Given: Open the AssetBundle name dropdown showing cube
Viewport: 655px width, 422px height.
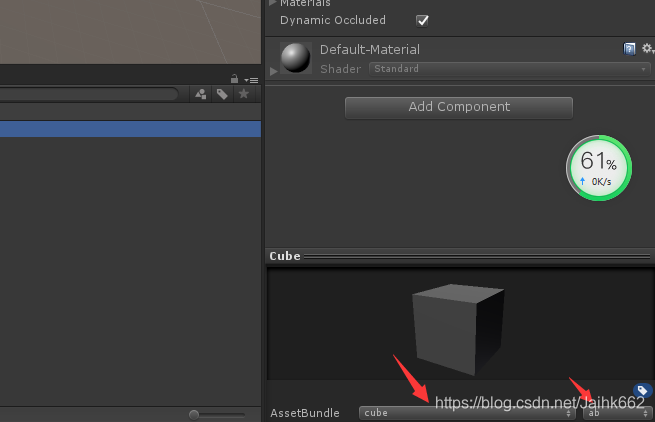Looking at the screenshot, I should click(466, 413).
